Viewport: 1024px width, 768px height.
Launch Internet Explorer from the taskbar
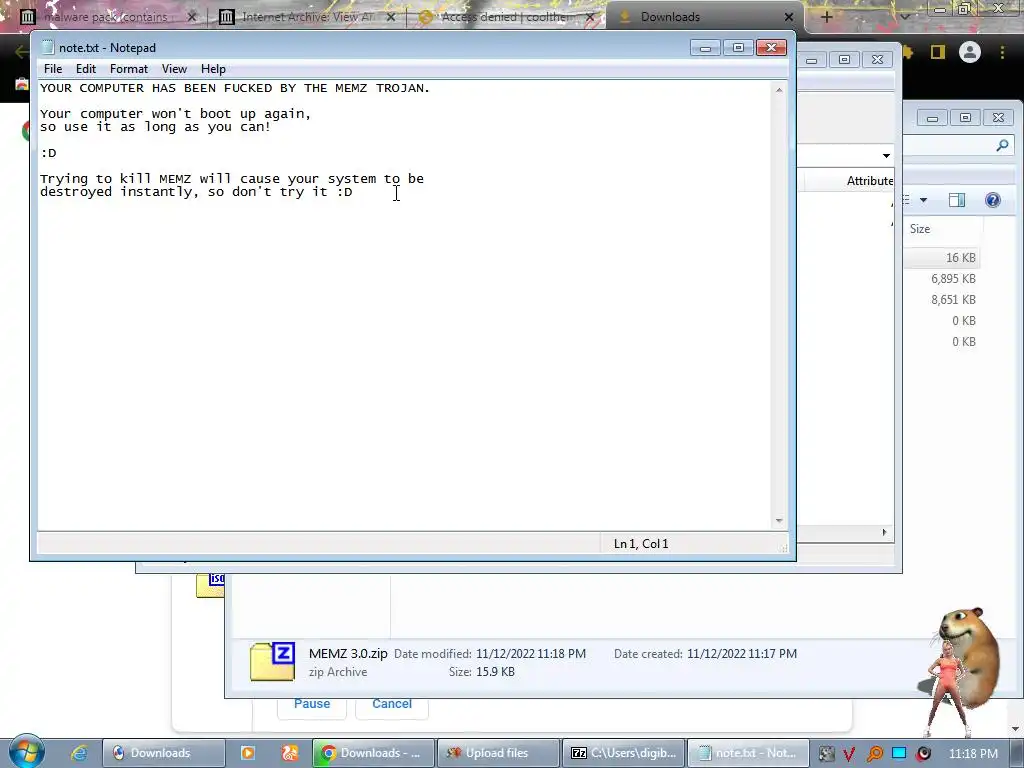click(x=79, y=753)
